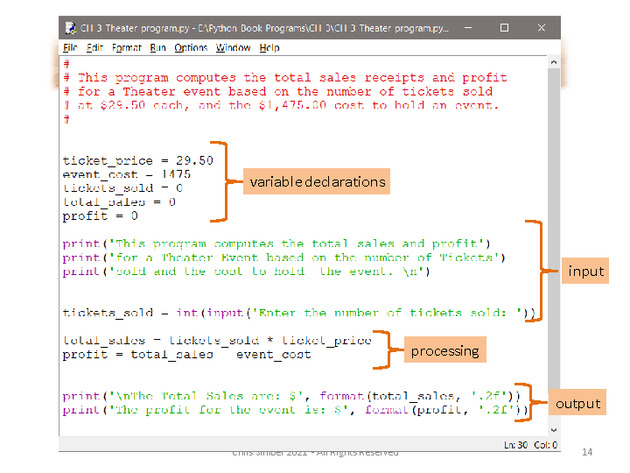This screenshot has width=630, height=473.
Task: Click the 'ticket_price = 29.50' line
Action: (138, 161)
